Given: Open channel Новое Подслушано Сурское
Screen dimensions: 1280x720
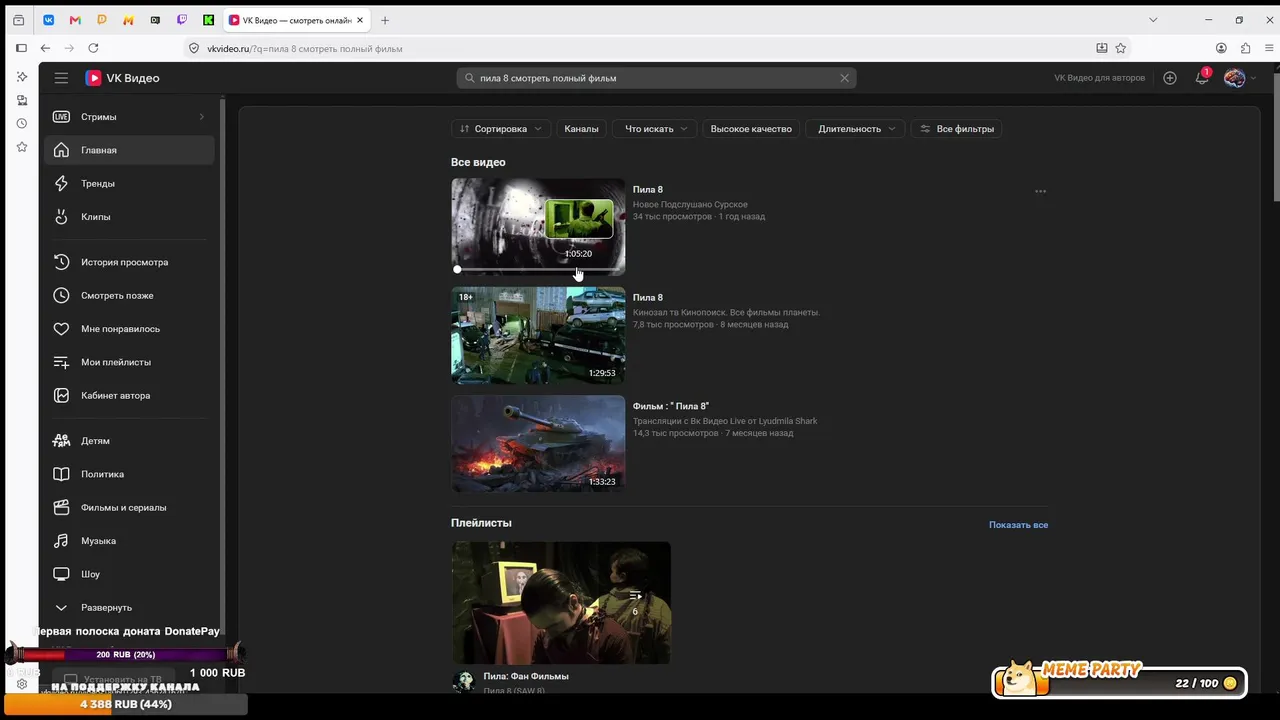Looking at the screenshot, I should pyautogui.click(x=690, y=204).
